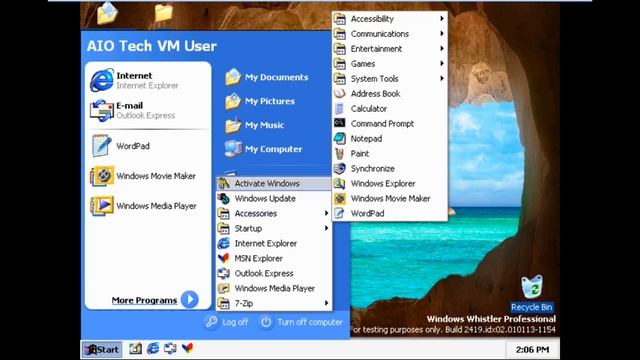Screen dimensions: 640x360
Task: Select MSN Explorer text in programs menu
Action: [x=259, y=258]
